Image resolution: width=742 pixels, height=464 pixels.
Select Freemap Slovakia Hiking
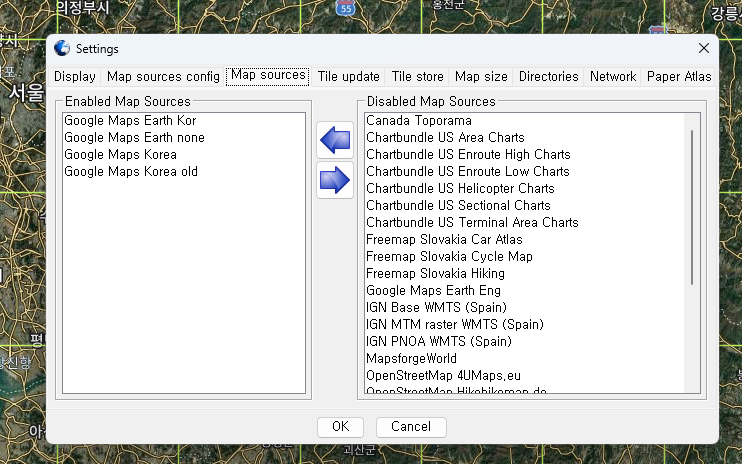[524, 274]
